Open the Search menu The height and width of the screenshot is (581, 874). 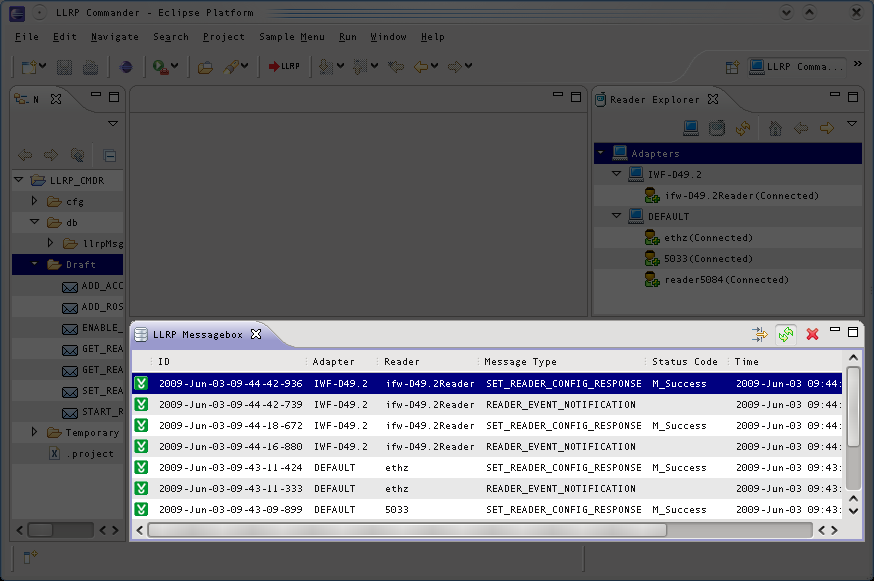171,37
